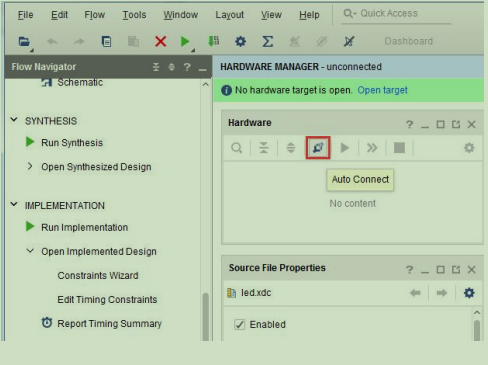Viewport: 488px width, 365px height.
Task: Open the Window menu
Action: (181, 15)
